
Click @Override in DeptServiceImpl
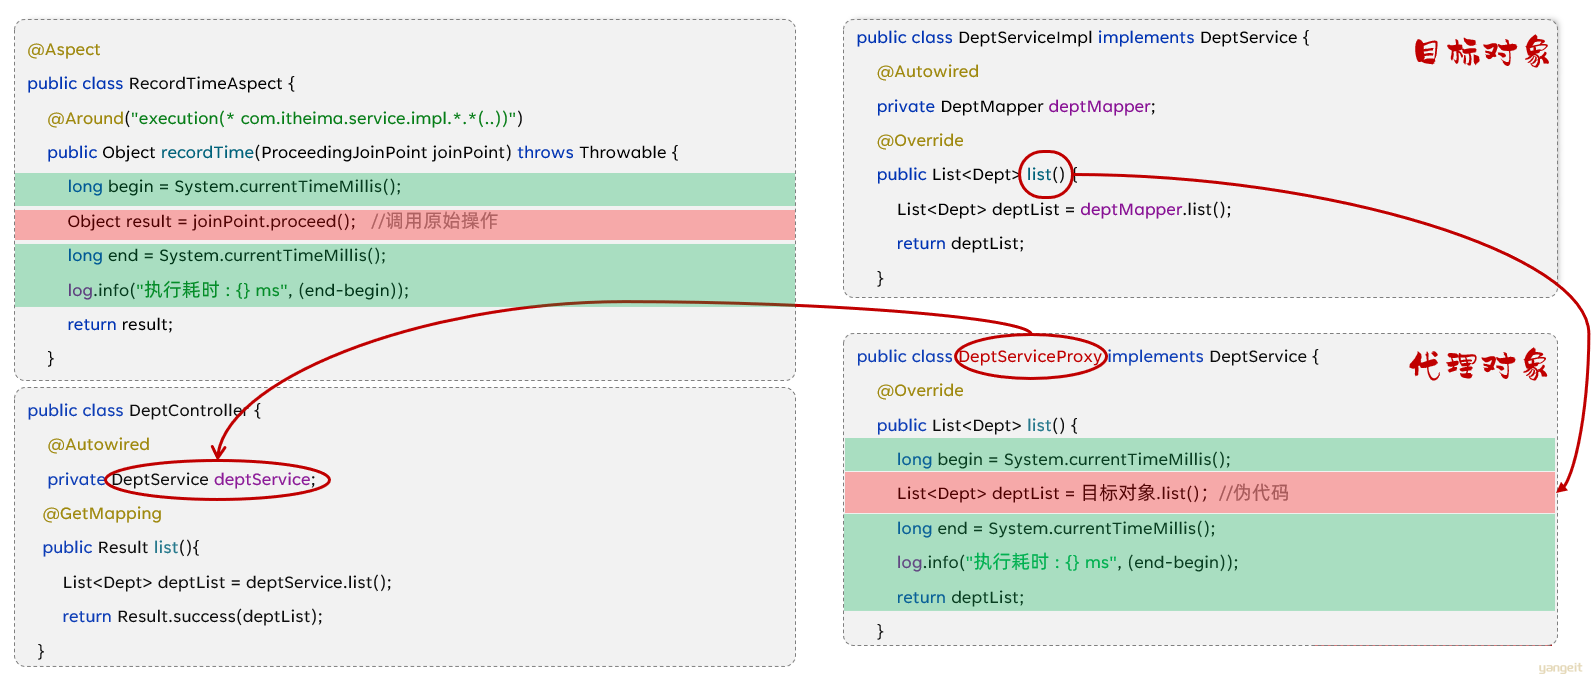[920, 141]
